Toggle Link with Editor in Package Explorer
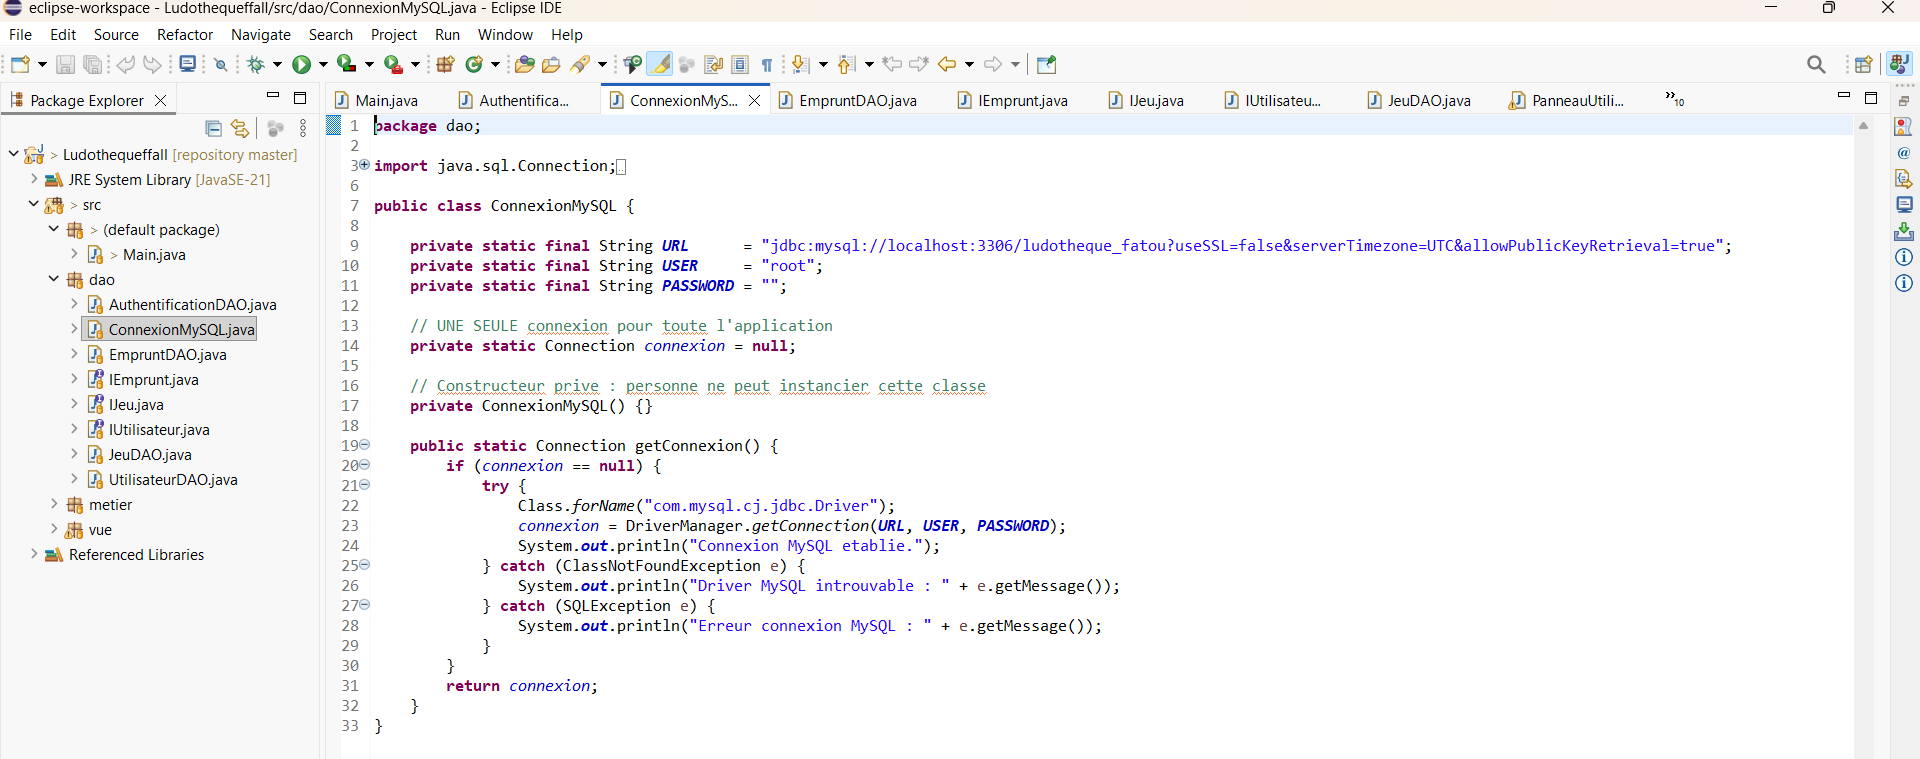This screenshot has width=1920, height=759. pos(240,128)
